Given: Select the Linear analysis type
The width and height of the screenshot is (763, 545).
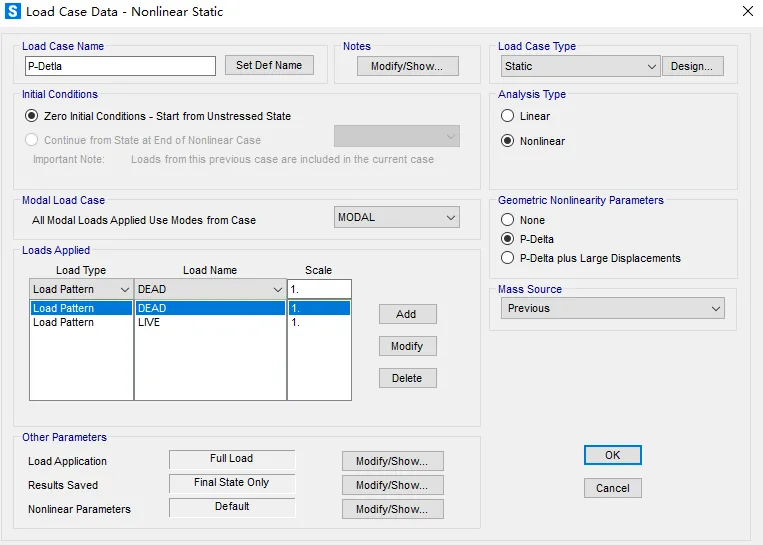Looking at the screenshot, I should (508, 116).
